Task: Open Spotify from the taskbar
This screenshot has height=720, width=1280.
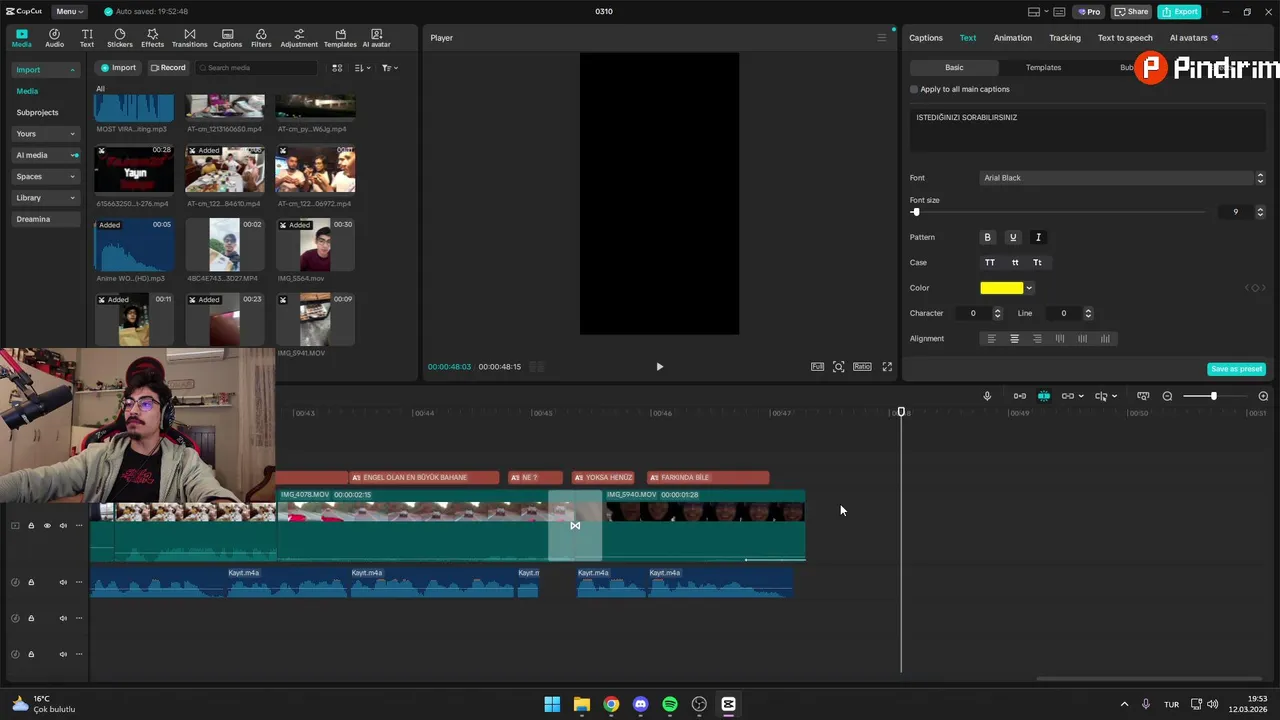Action: [670, 704]
